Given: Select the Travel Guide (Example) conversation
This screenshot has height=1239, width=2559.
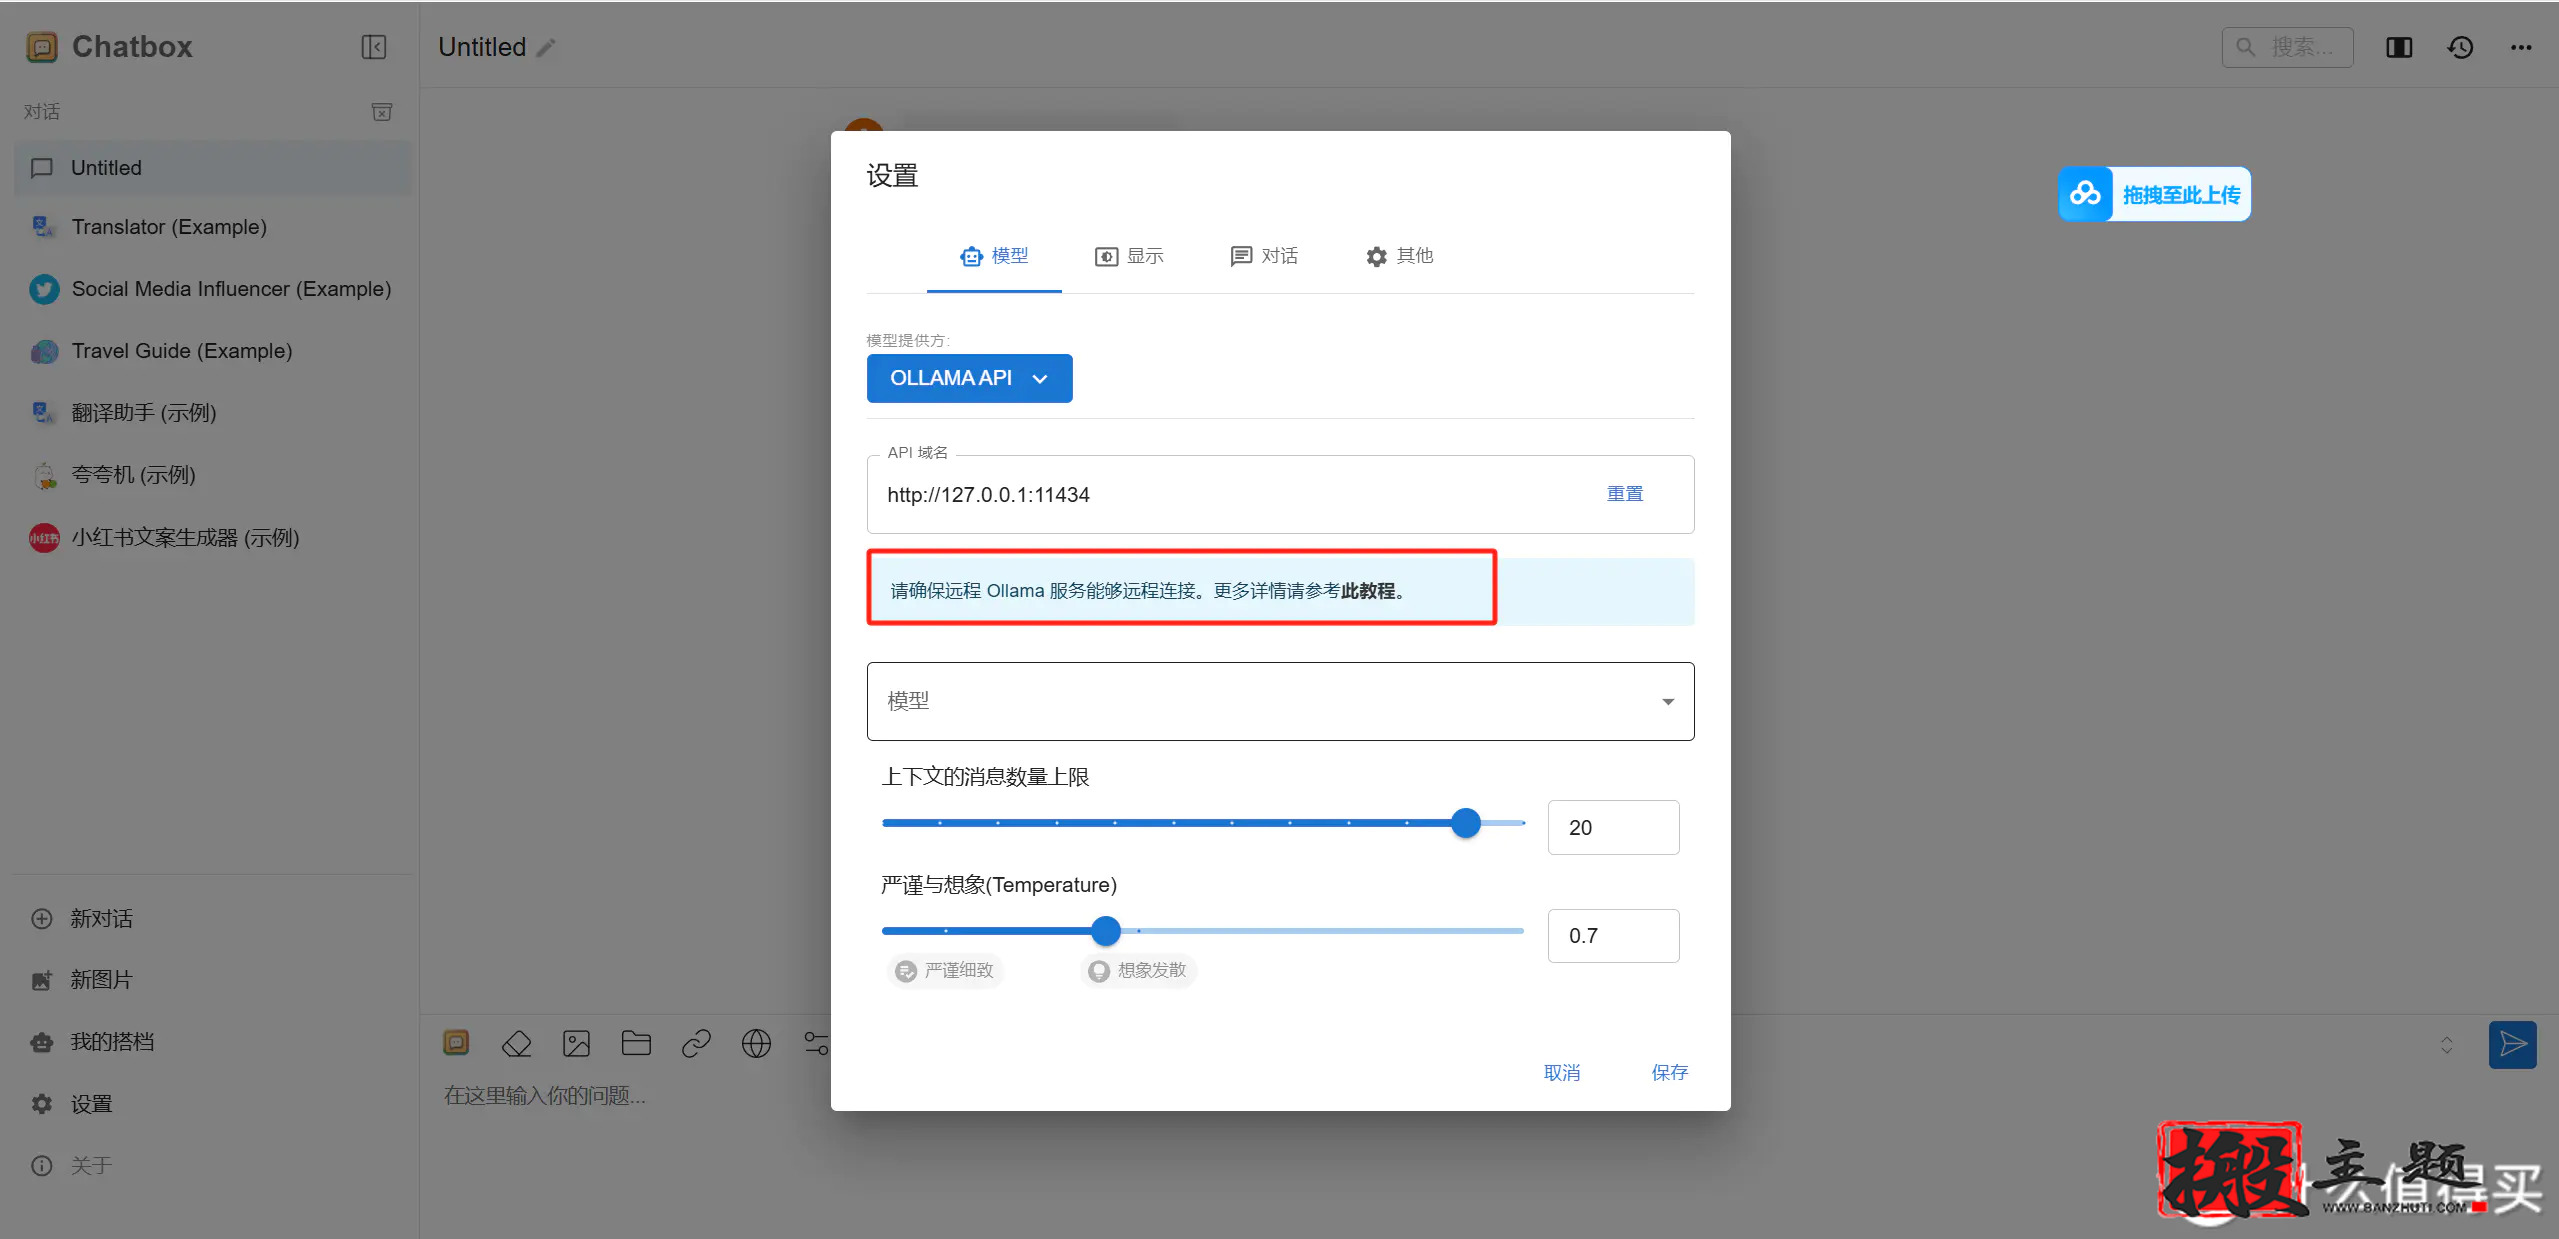Looking at the screenshot, I should coord(182,351).
